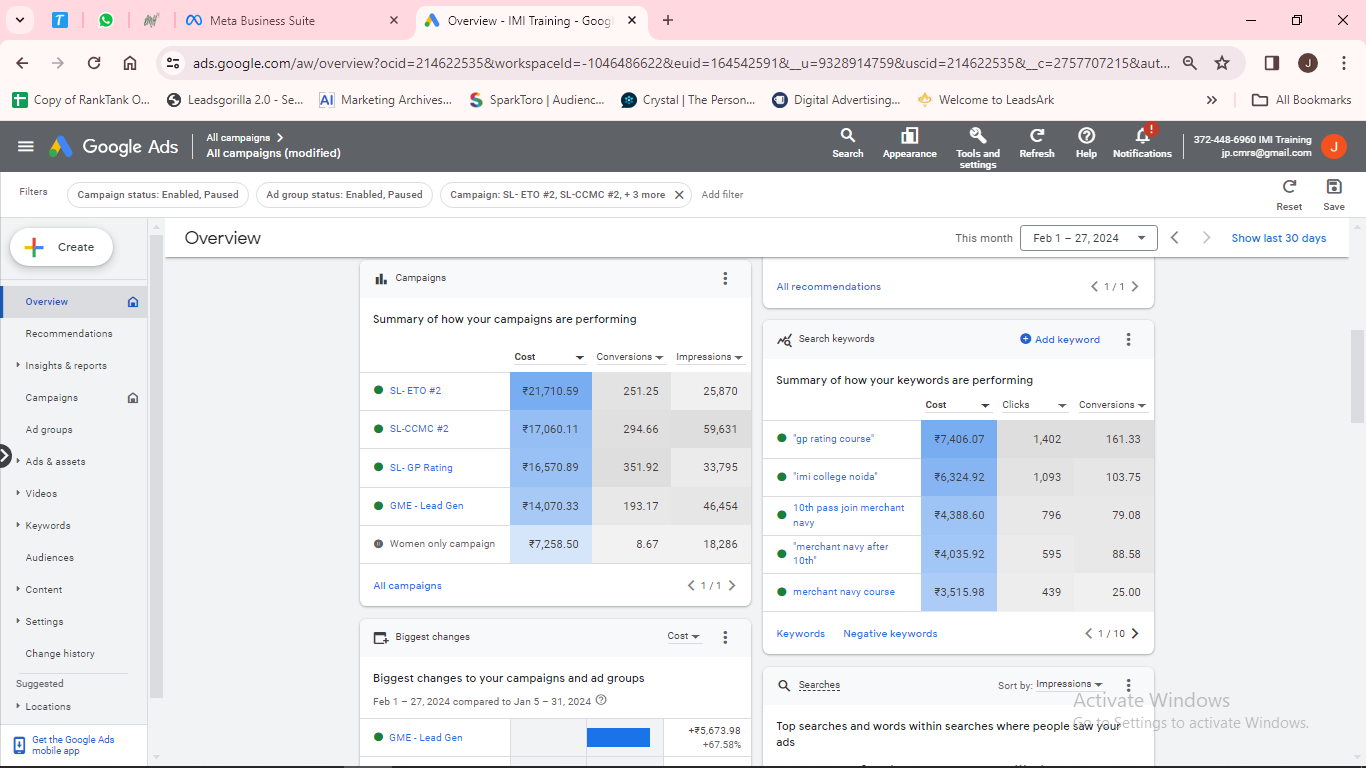Open Tools and settings wrench

(x=978, y=147)
